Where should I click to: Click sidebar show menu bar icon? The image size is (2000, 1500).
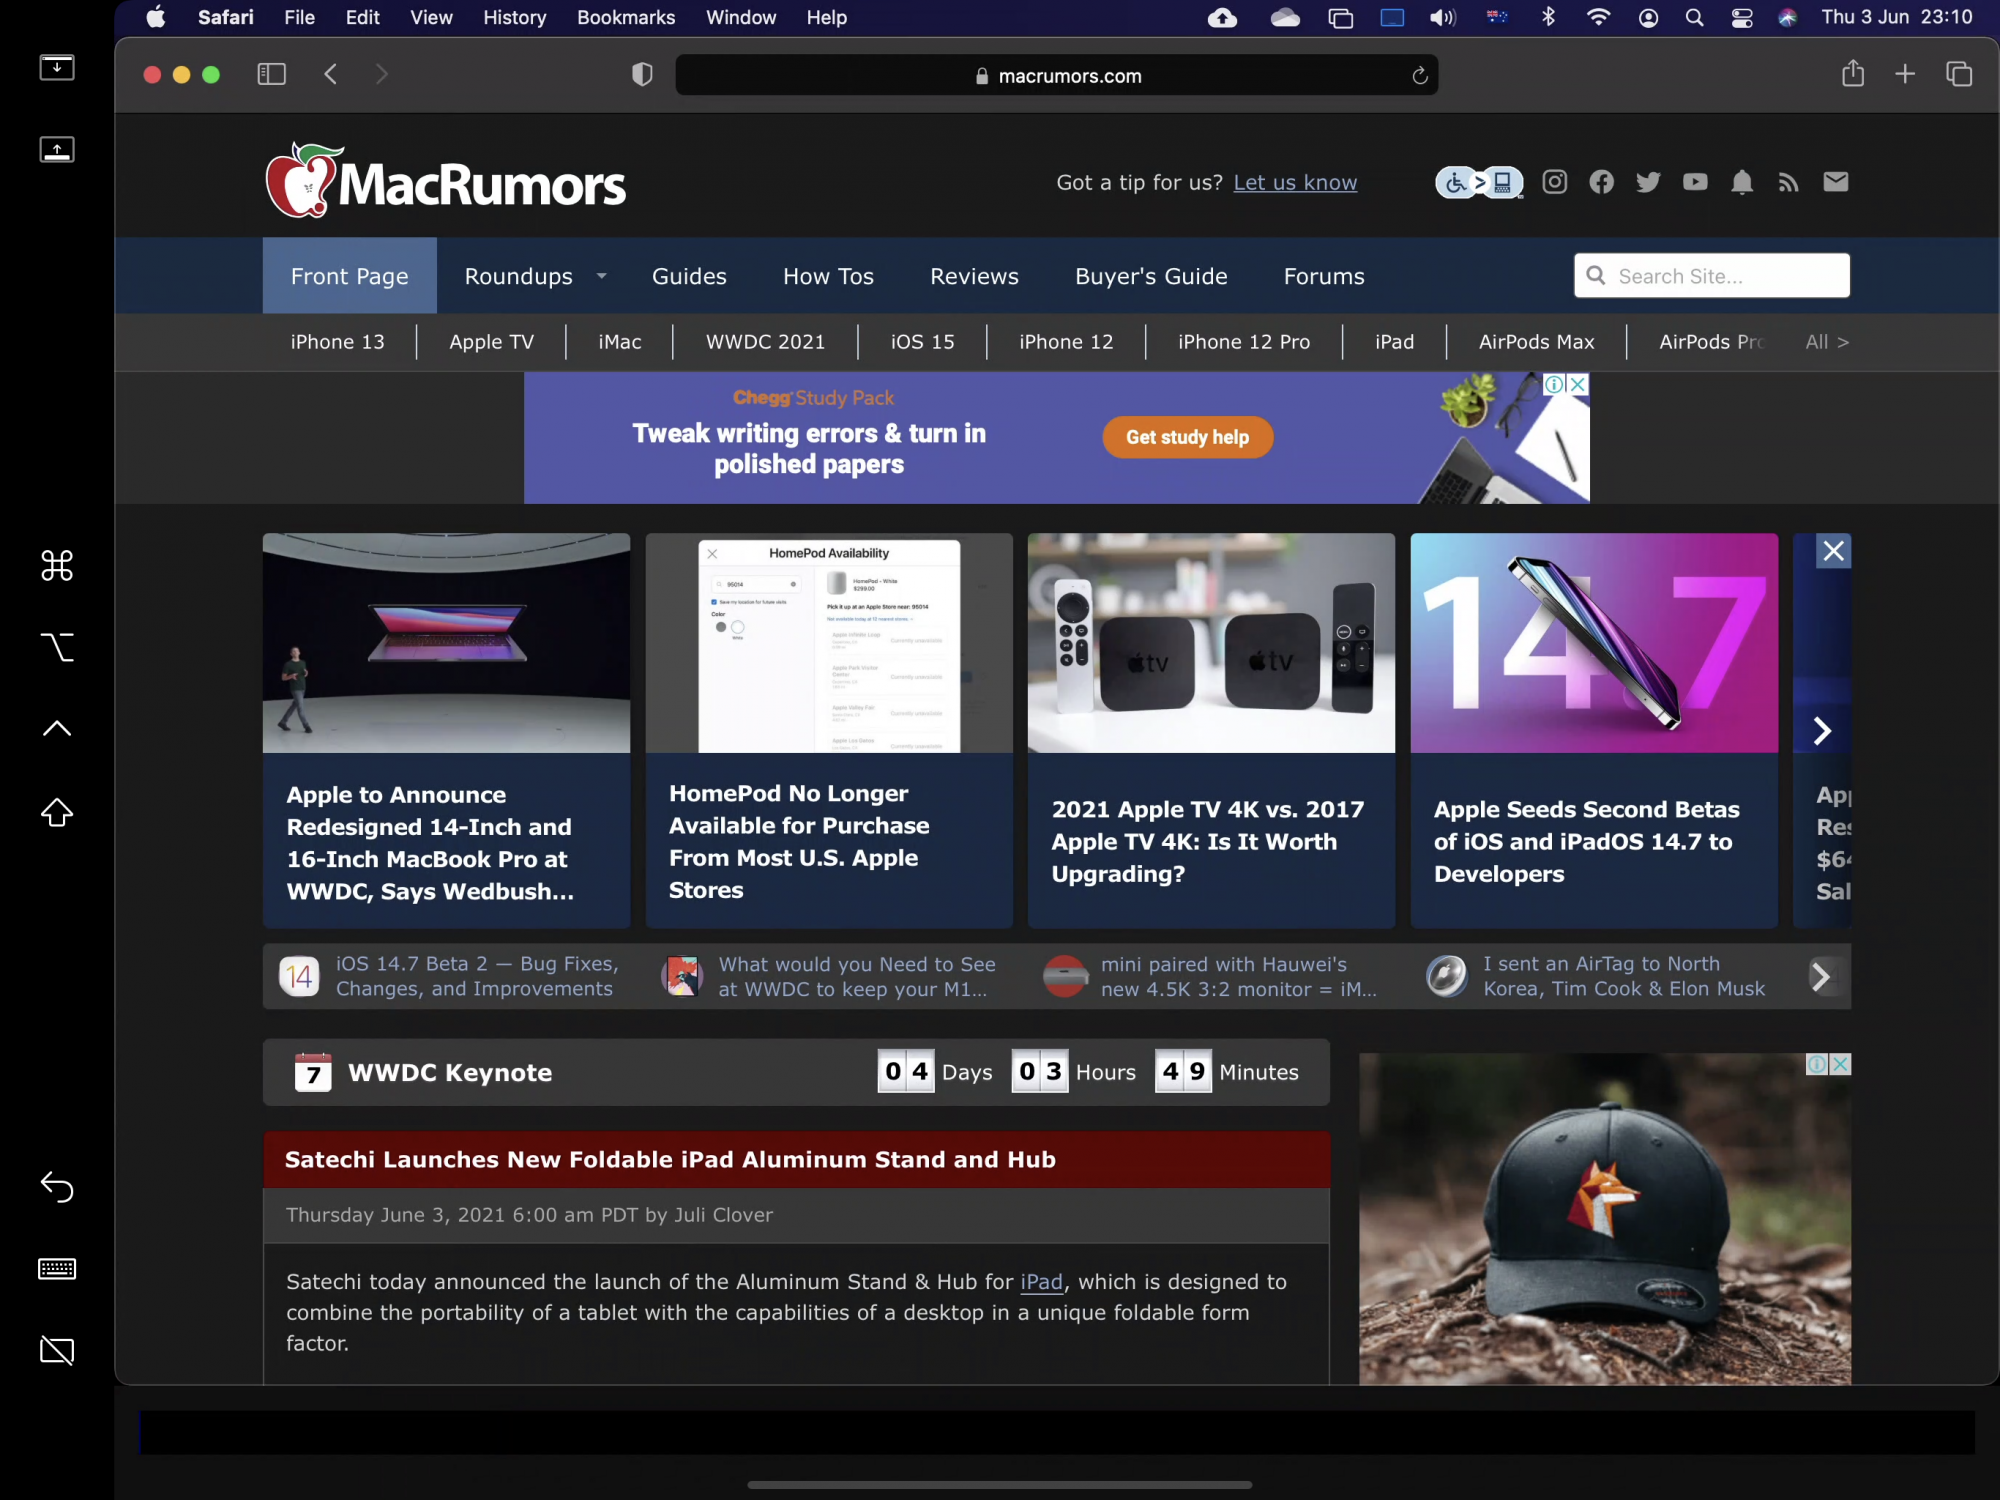(57, 67)
